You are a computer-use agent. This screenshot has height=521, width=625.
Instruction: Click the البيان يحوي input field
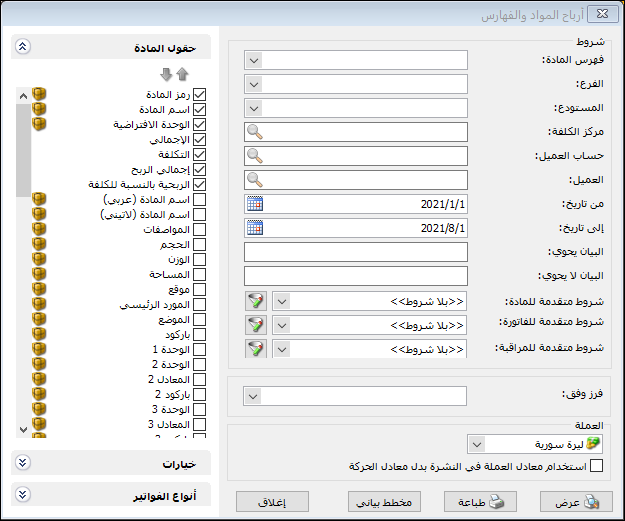click(356, 252)
